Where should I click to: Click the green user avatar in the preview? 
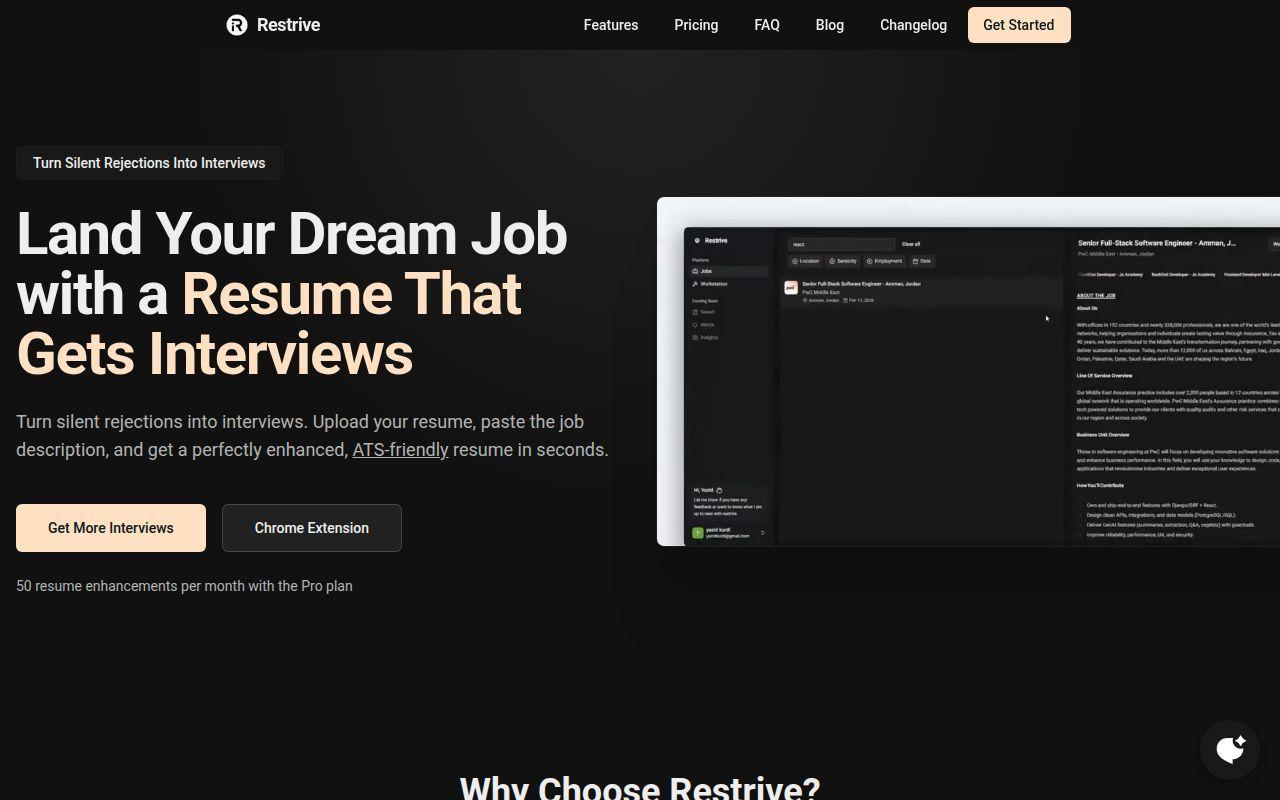pos(697,533)
